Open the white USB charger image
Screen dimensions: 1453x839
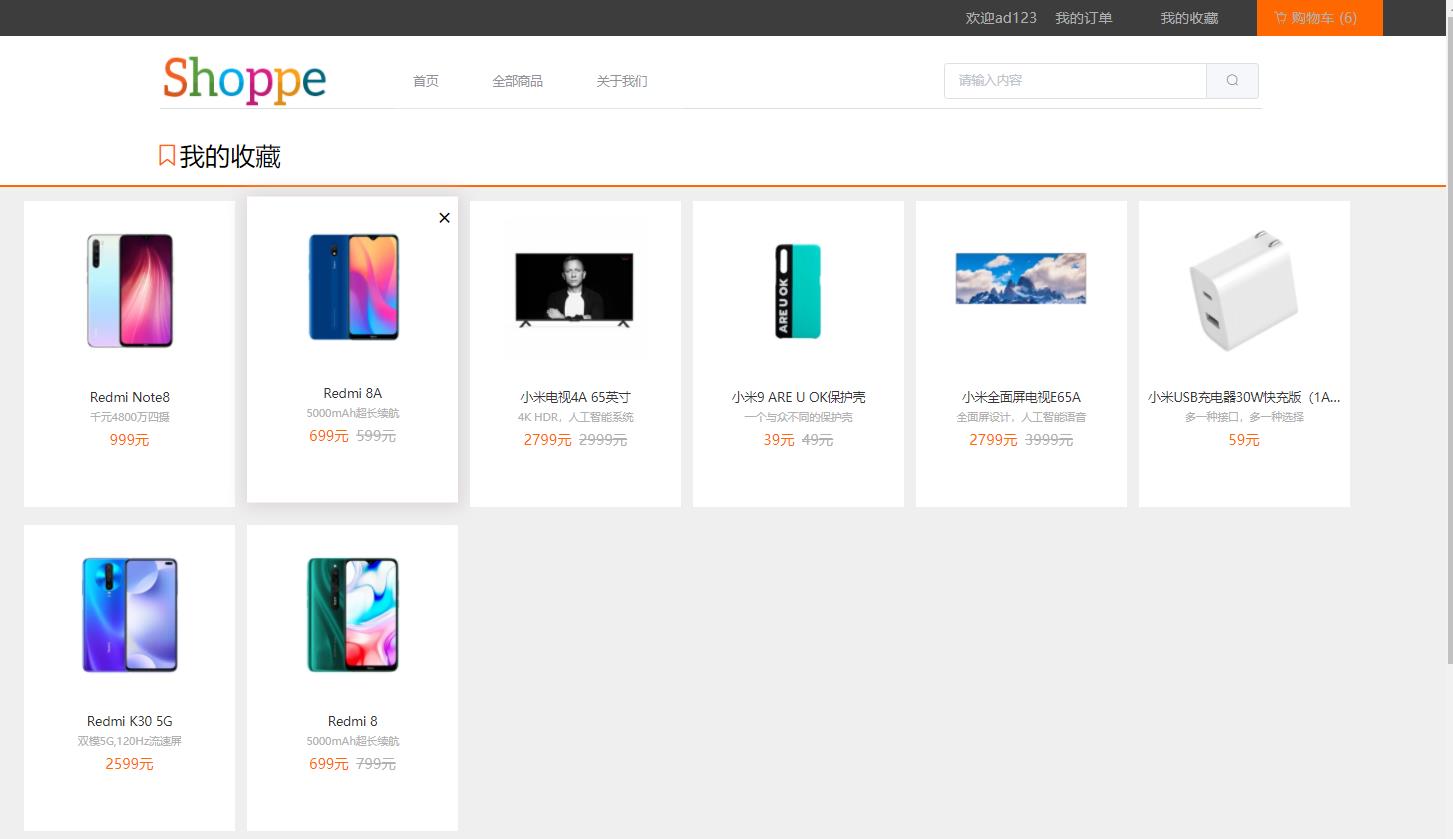point(1244,291)
